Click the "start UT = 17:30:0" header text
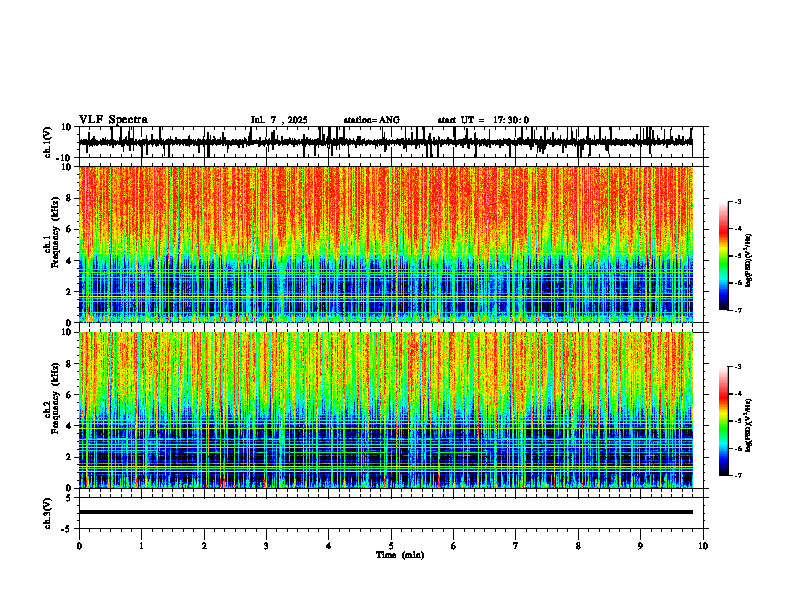 (483, 120)
